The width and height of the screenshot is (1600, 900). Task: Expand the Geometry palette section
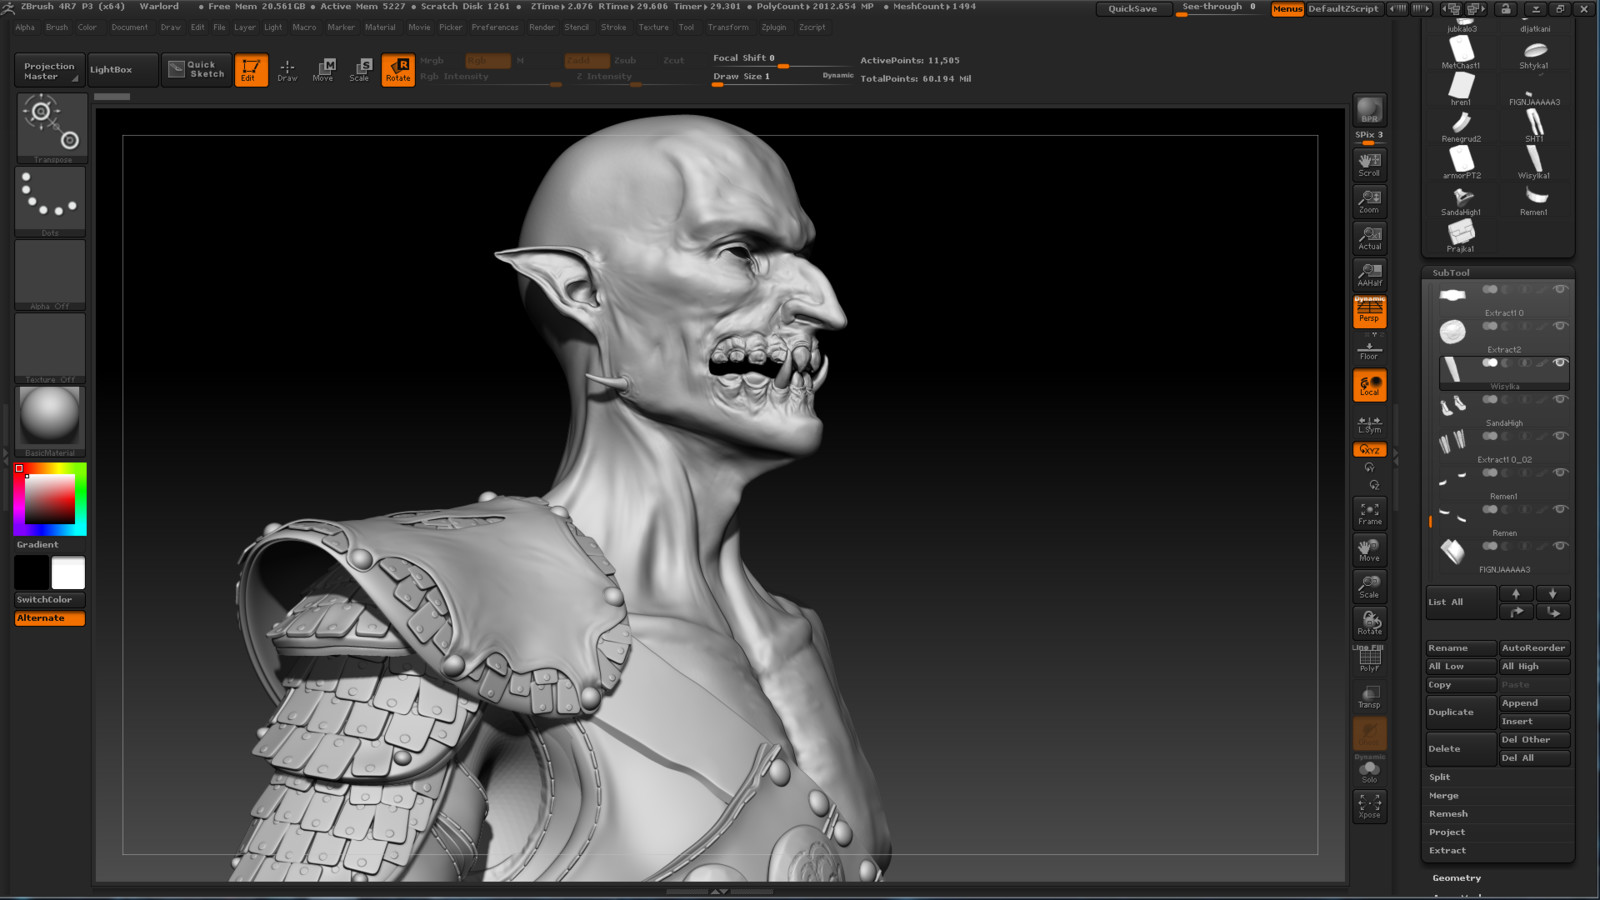coord(1457,878)
